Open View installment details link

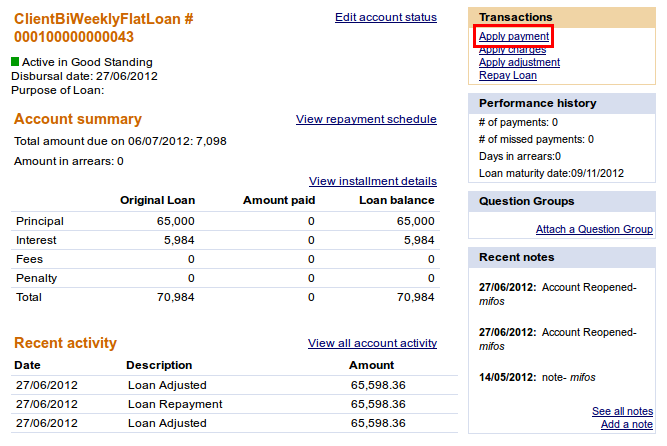[x=372, y=181]
